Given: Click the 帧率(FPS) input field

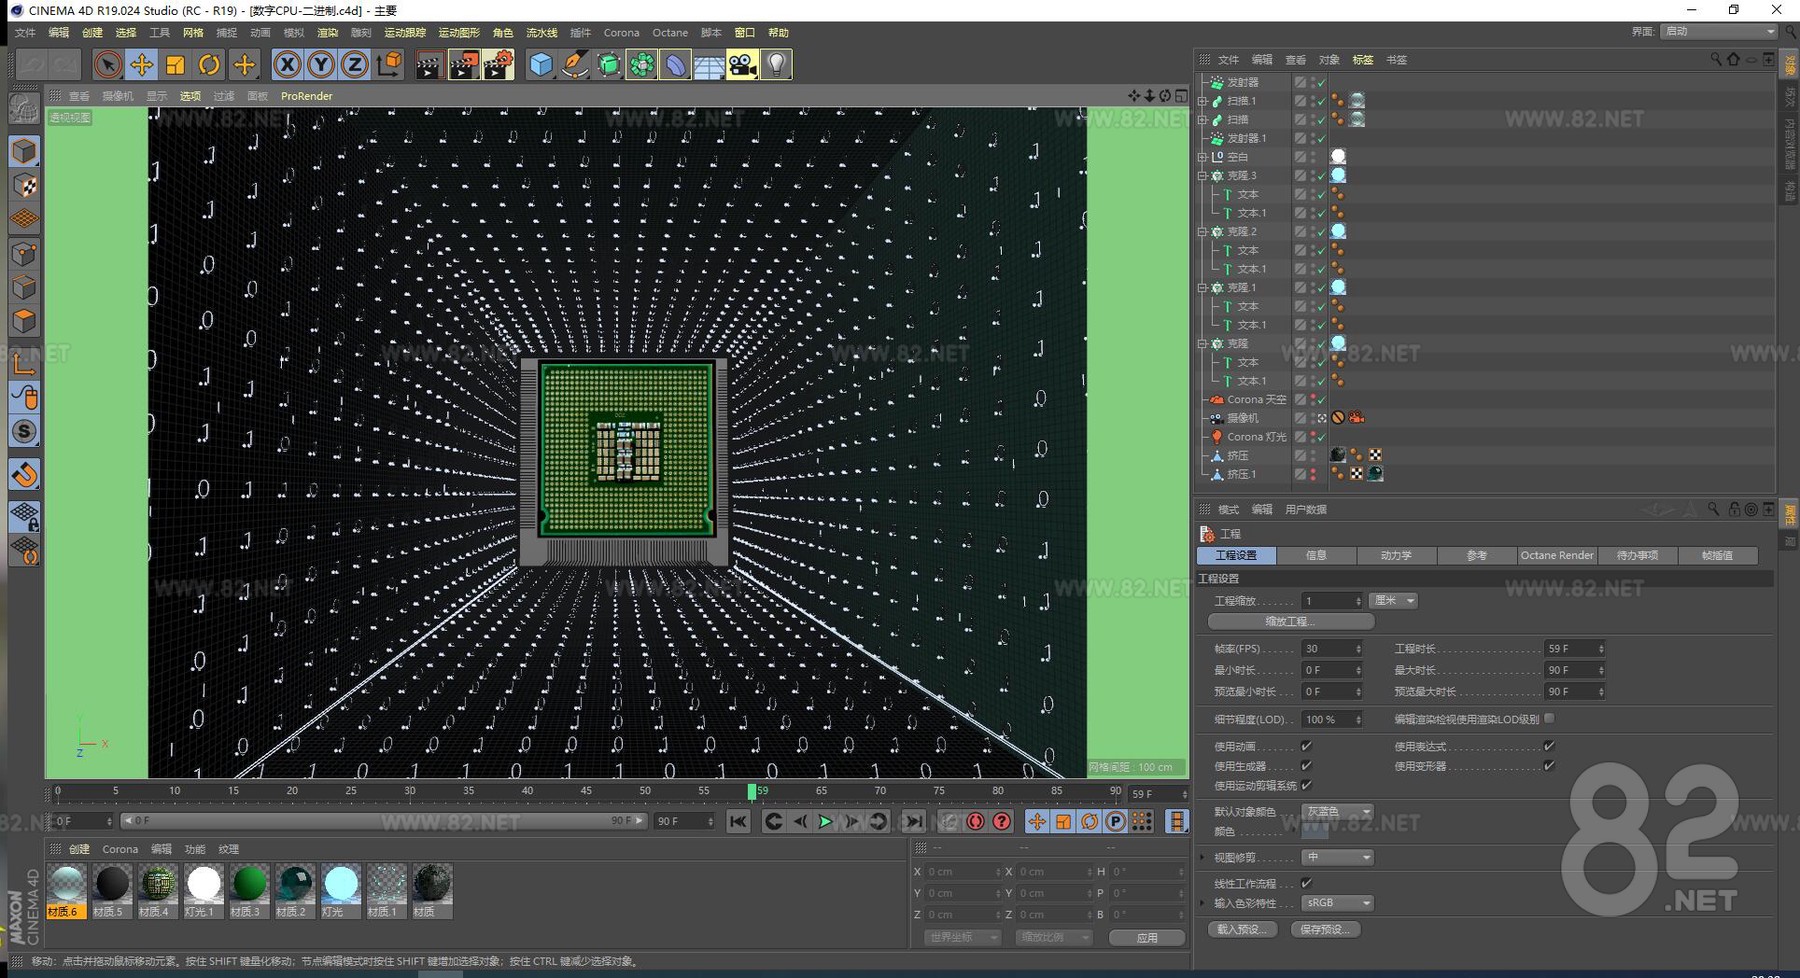Looking at the screenshot, I should coord(1331,649).
